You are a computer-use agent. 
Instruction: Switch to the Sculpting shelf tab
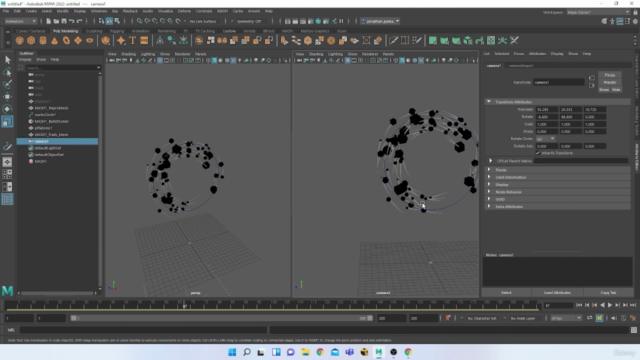tap(94, 31)
